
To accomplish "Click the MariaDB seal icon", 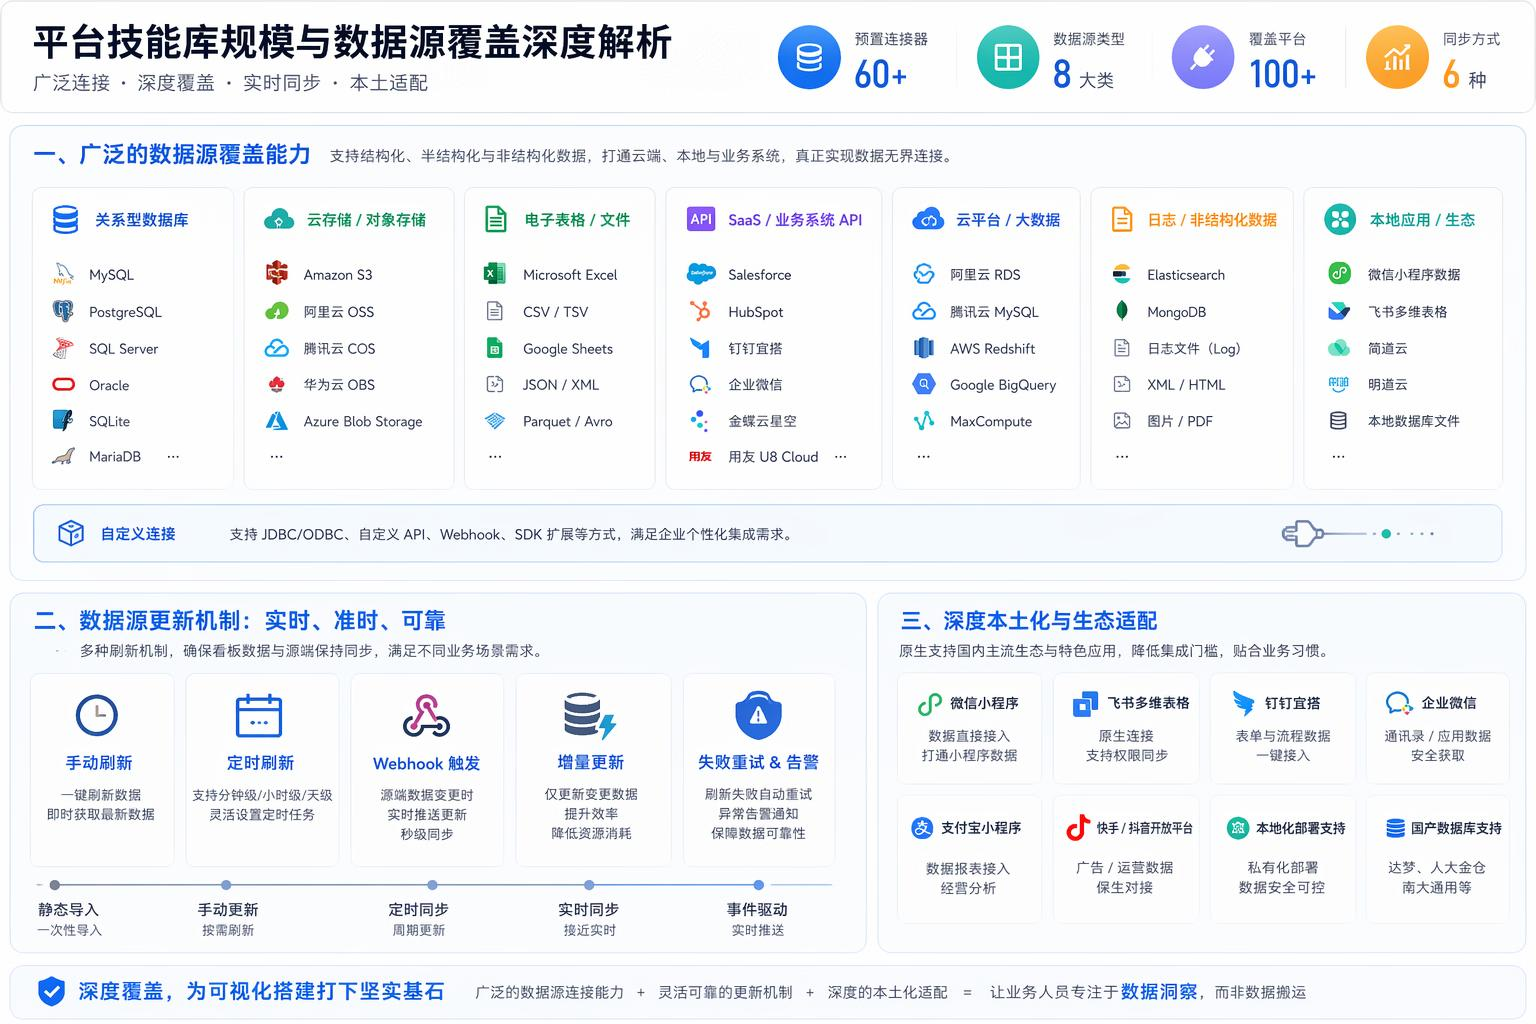I will pyautogui.click(x=63, y=456).
